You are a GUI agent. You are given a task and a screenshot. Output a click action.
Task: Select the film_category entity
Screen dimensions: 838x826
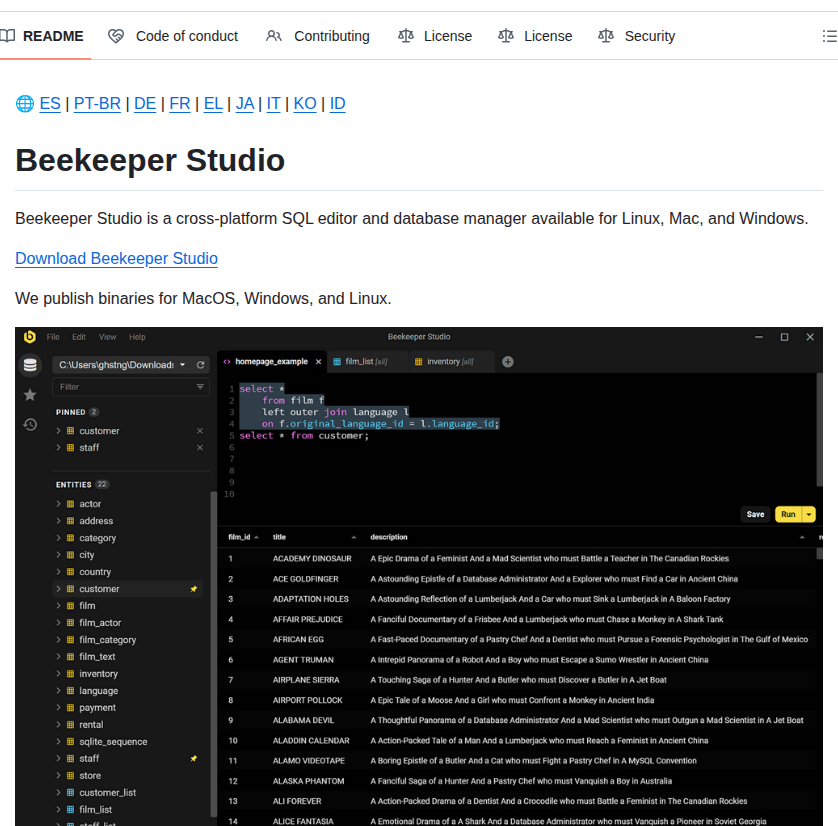pyautogui.click(x=107, y=640)
